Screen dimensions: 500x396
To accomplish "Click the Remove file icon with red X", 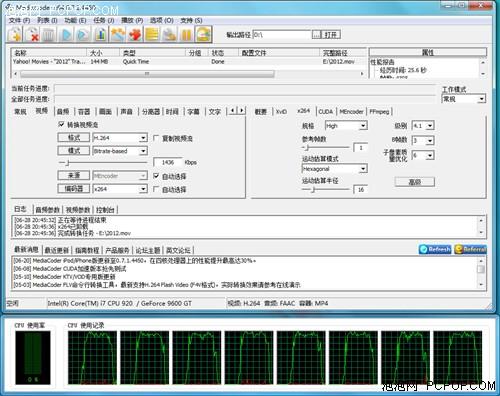I will coord(32,34).
